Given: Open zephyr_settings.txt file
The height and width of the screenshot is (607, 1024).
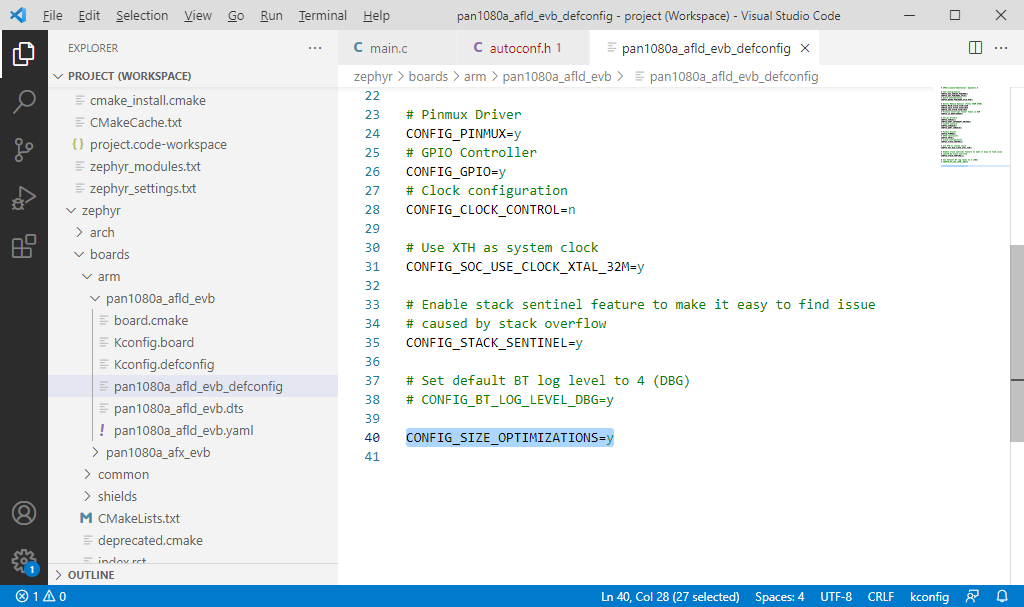Looking at the screenshot, I should (x=193, y=189).
